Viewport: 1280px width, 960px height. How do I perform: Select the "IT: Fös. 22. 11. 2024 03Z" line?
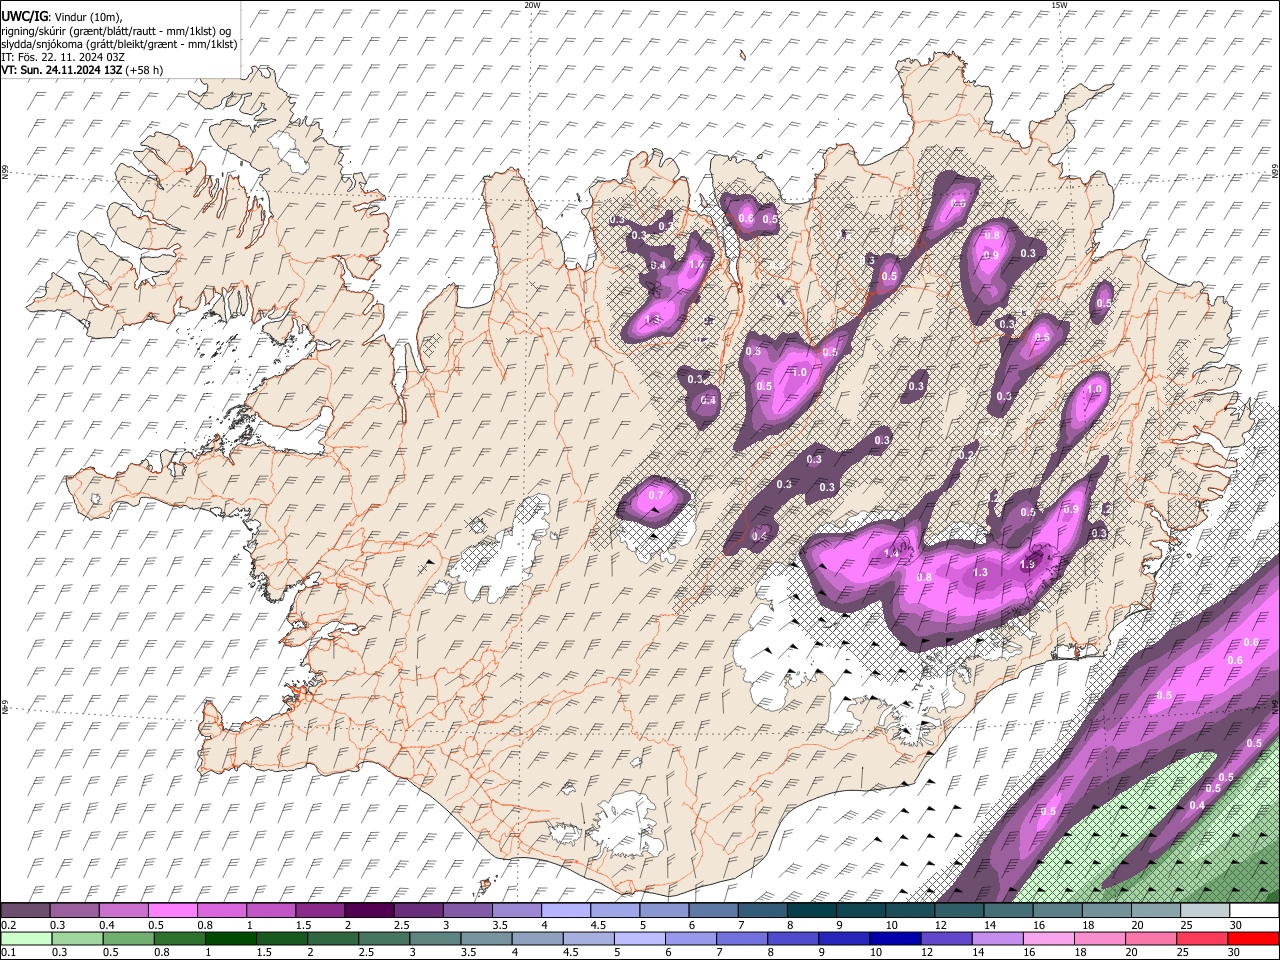click(63, 57)
